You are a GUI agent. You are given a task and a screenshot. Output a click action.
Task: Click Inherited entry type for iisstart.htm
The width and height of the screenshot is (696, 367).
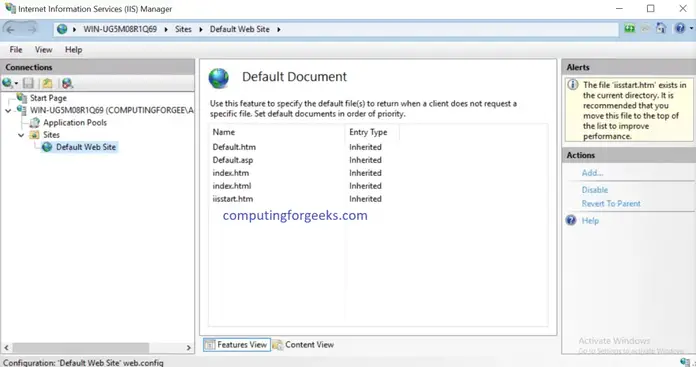365,199
